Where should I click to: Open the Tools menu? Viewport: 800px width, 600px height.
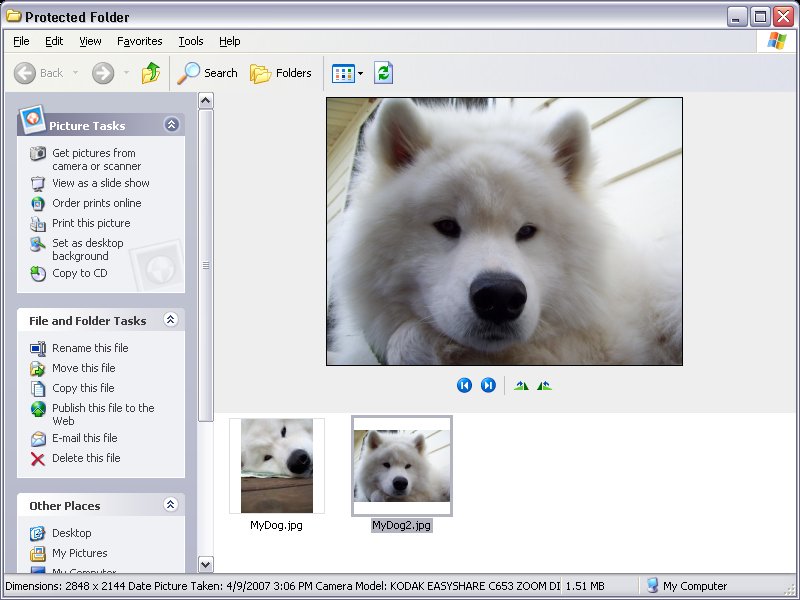191,41
